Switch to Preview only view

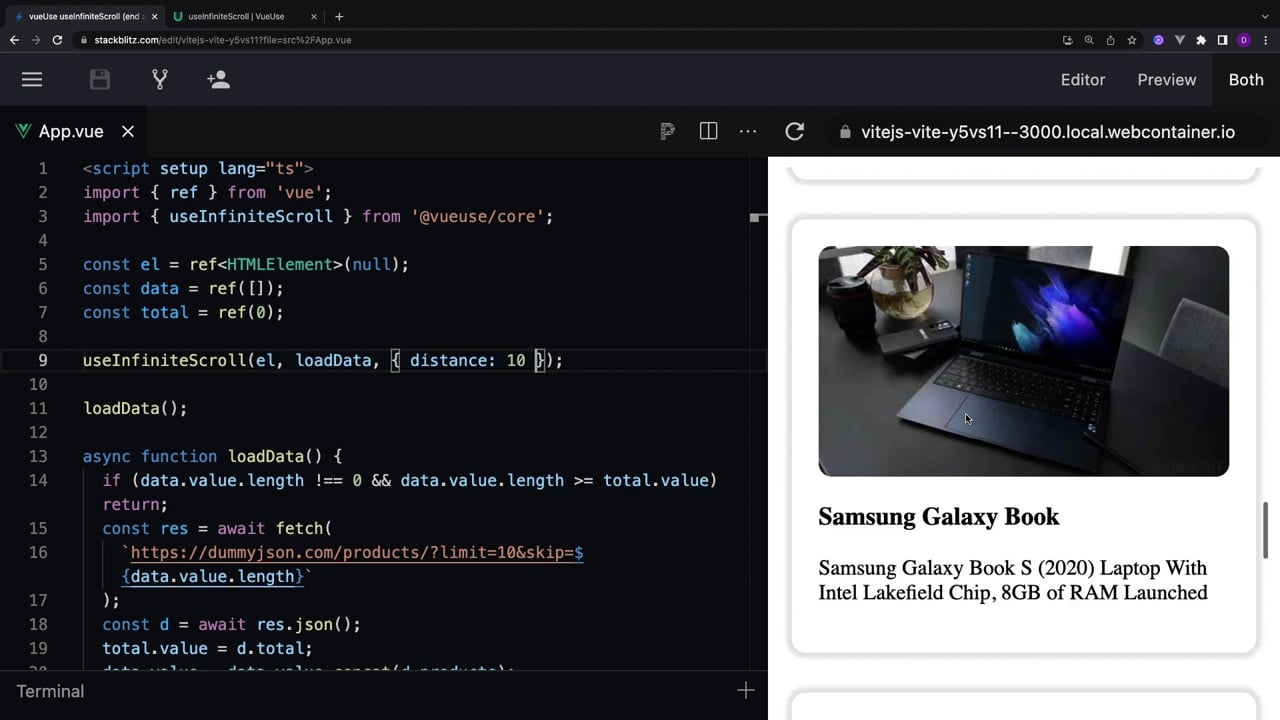tap(1167, 80)
